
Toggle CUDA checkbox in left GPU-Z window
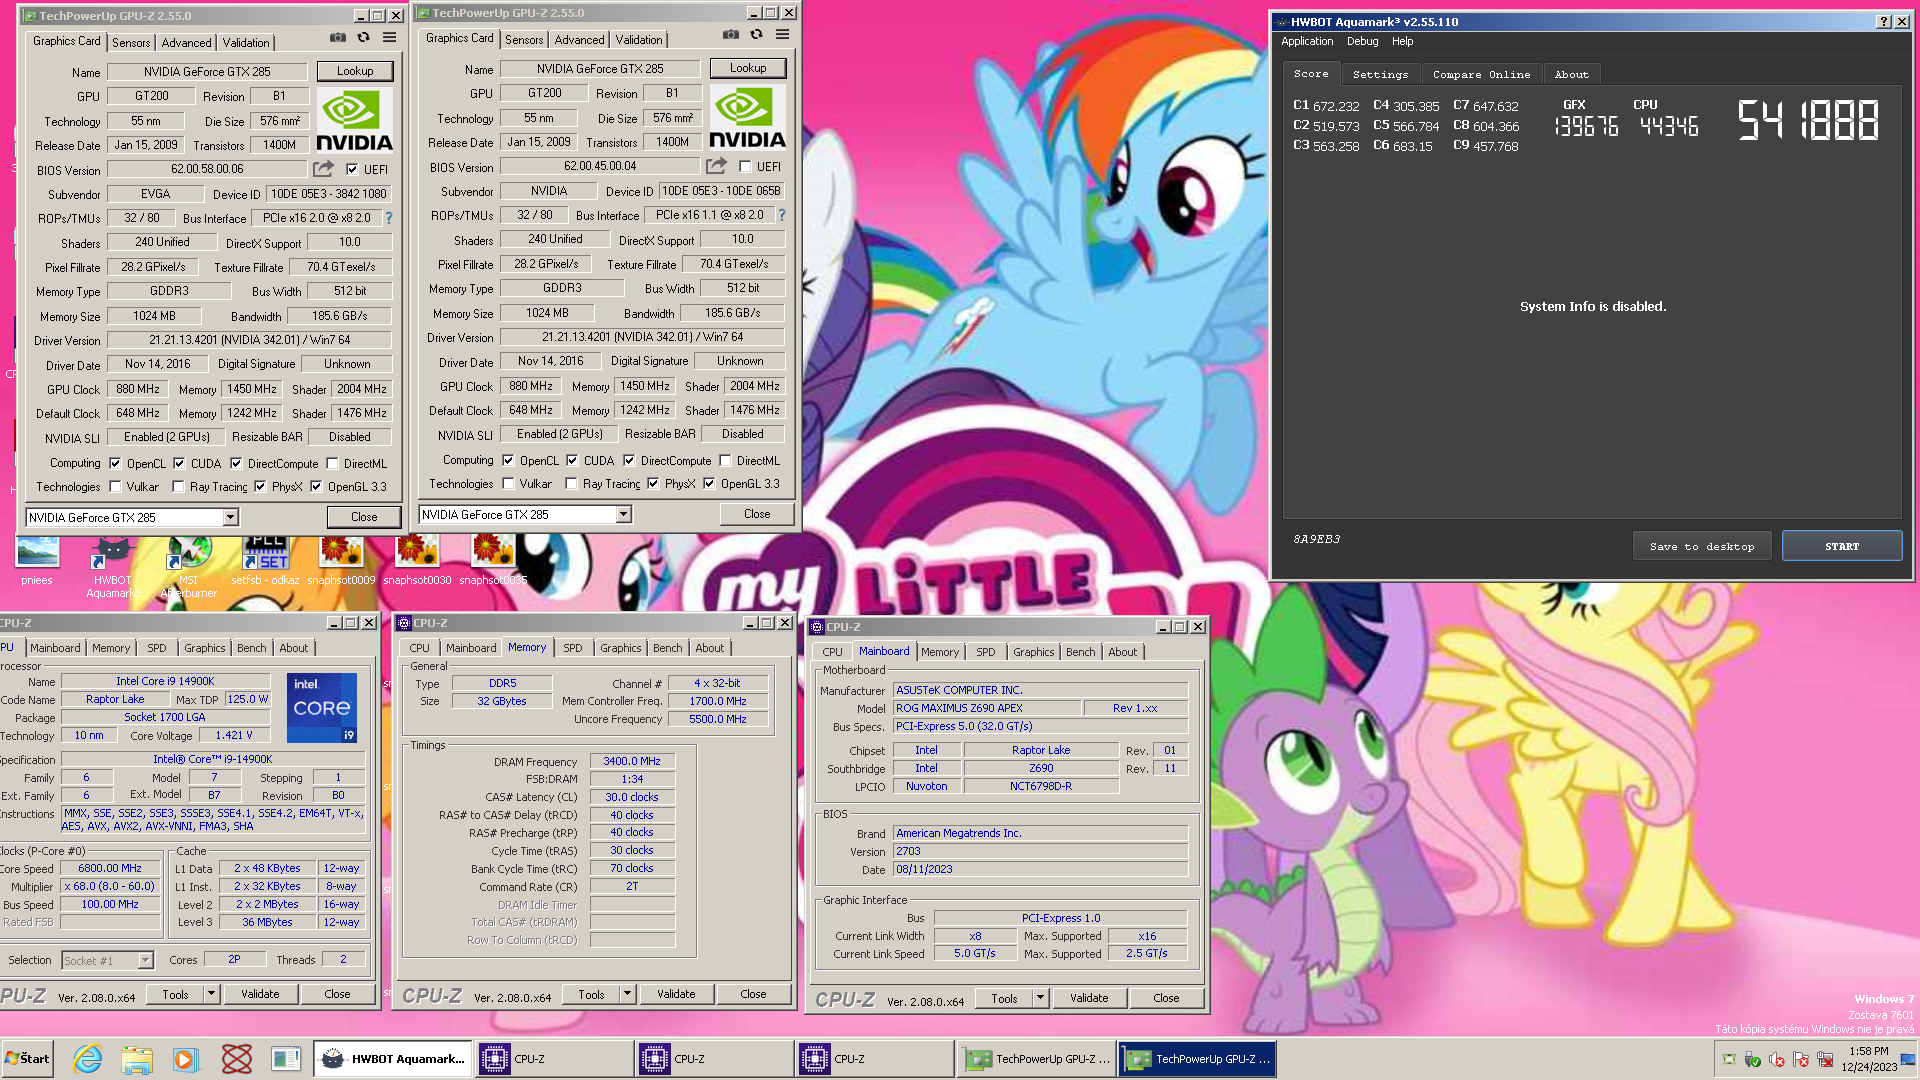tap(179, 463)
